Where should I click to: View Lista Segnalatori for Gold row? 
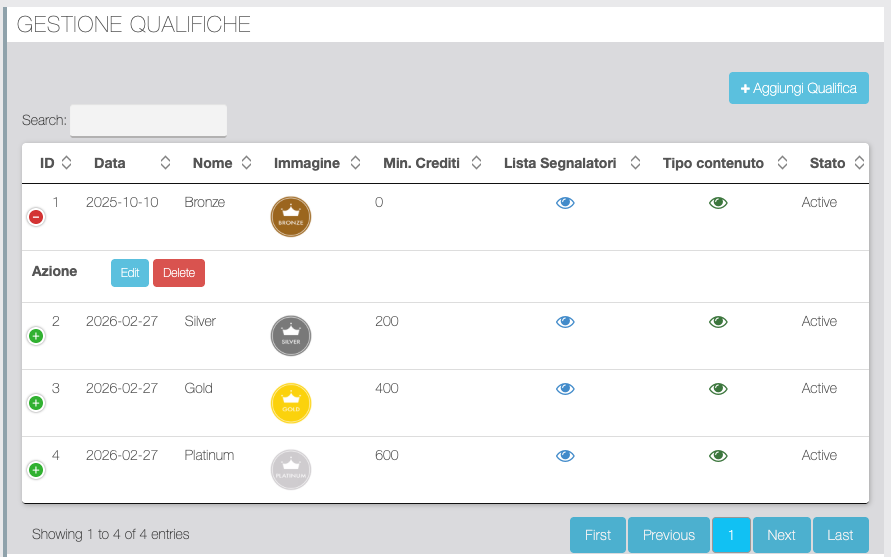[x=565, y=389]
